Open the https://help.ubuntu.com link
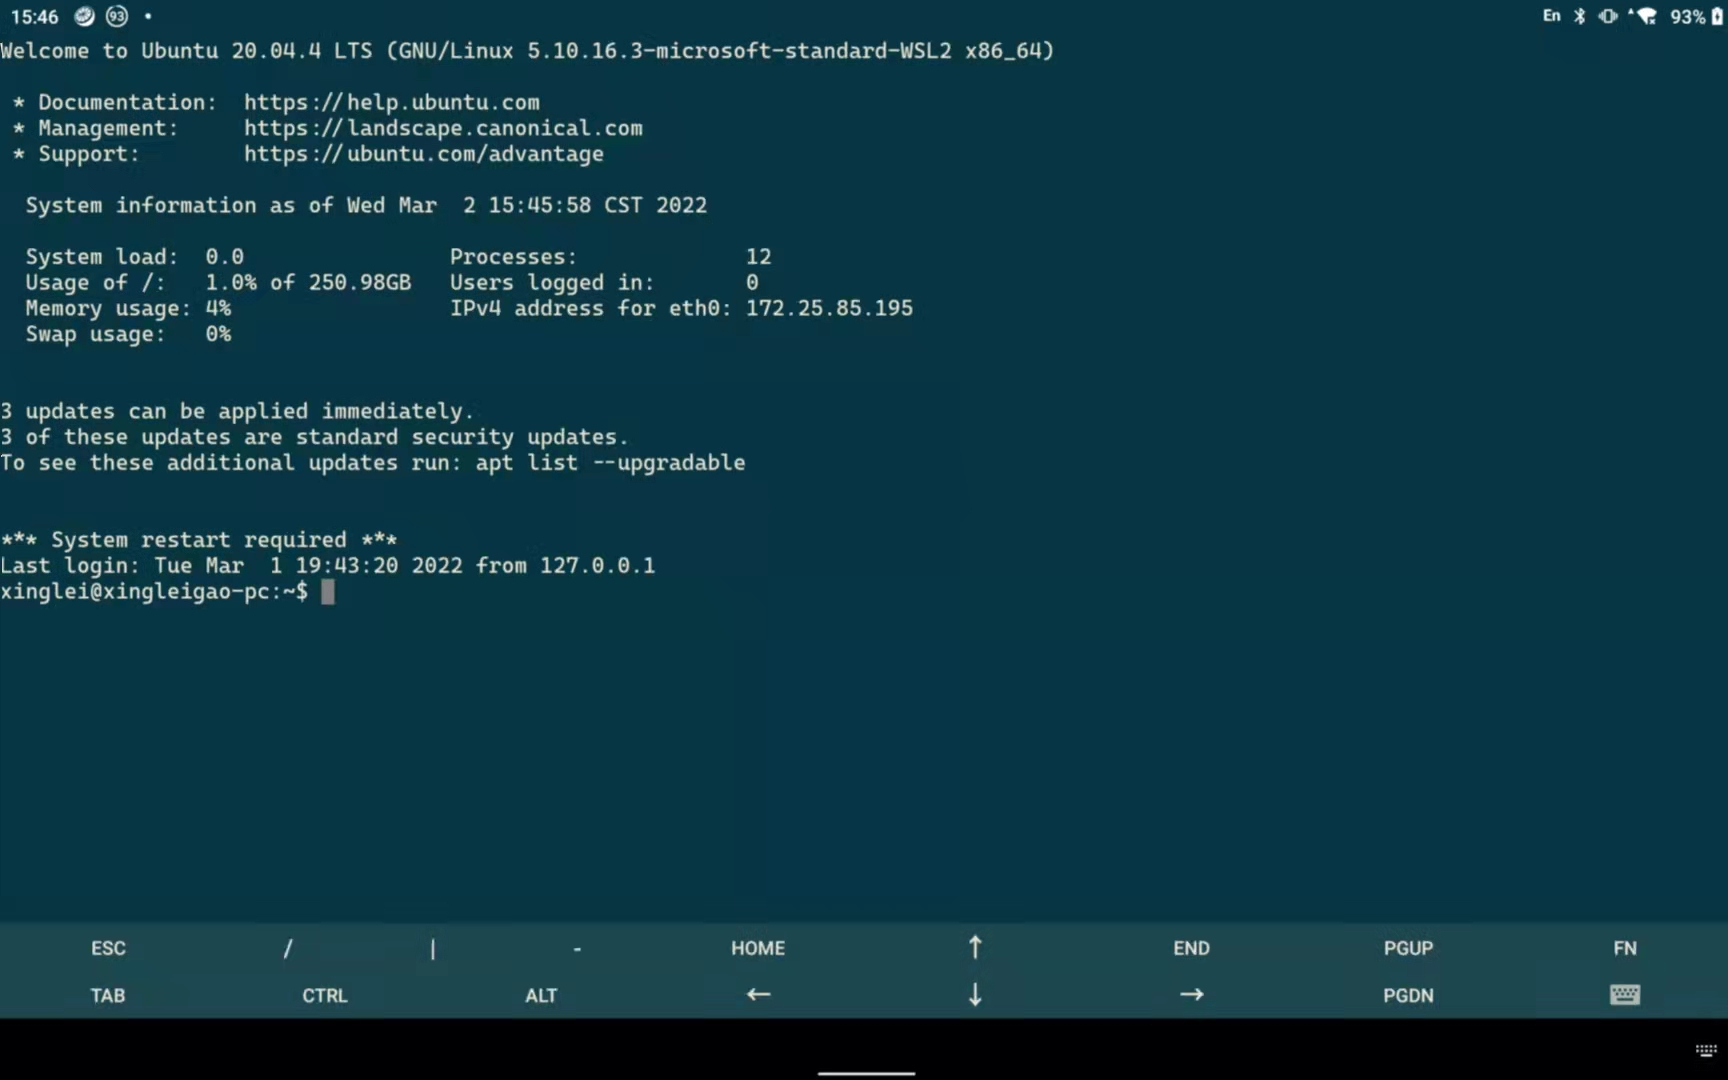1728x1080 pixels. [x=392, y=102]
